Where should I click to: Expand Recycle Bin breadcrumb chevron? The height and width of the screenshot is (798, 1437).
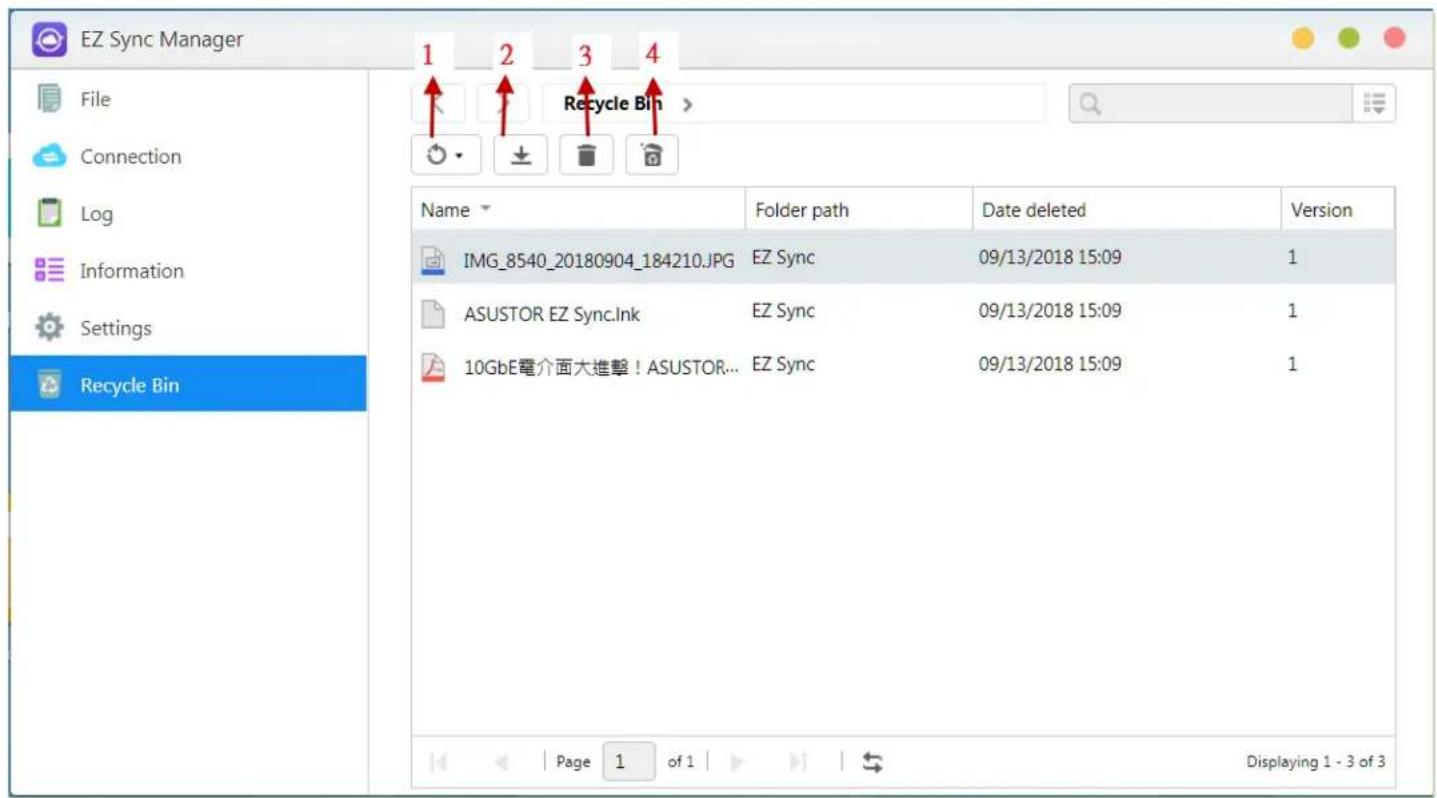click(x=688, y=104)
